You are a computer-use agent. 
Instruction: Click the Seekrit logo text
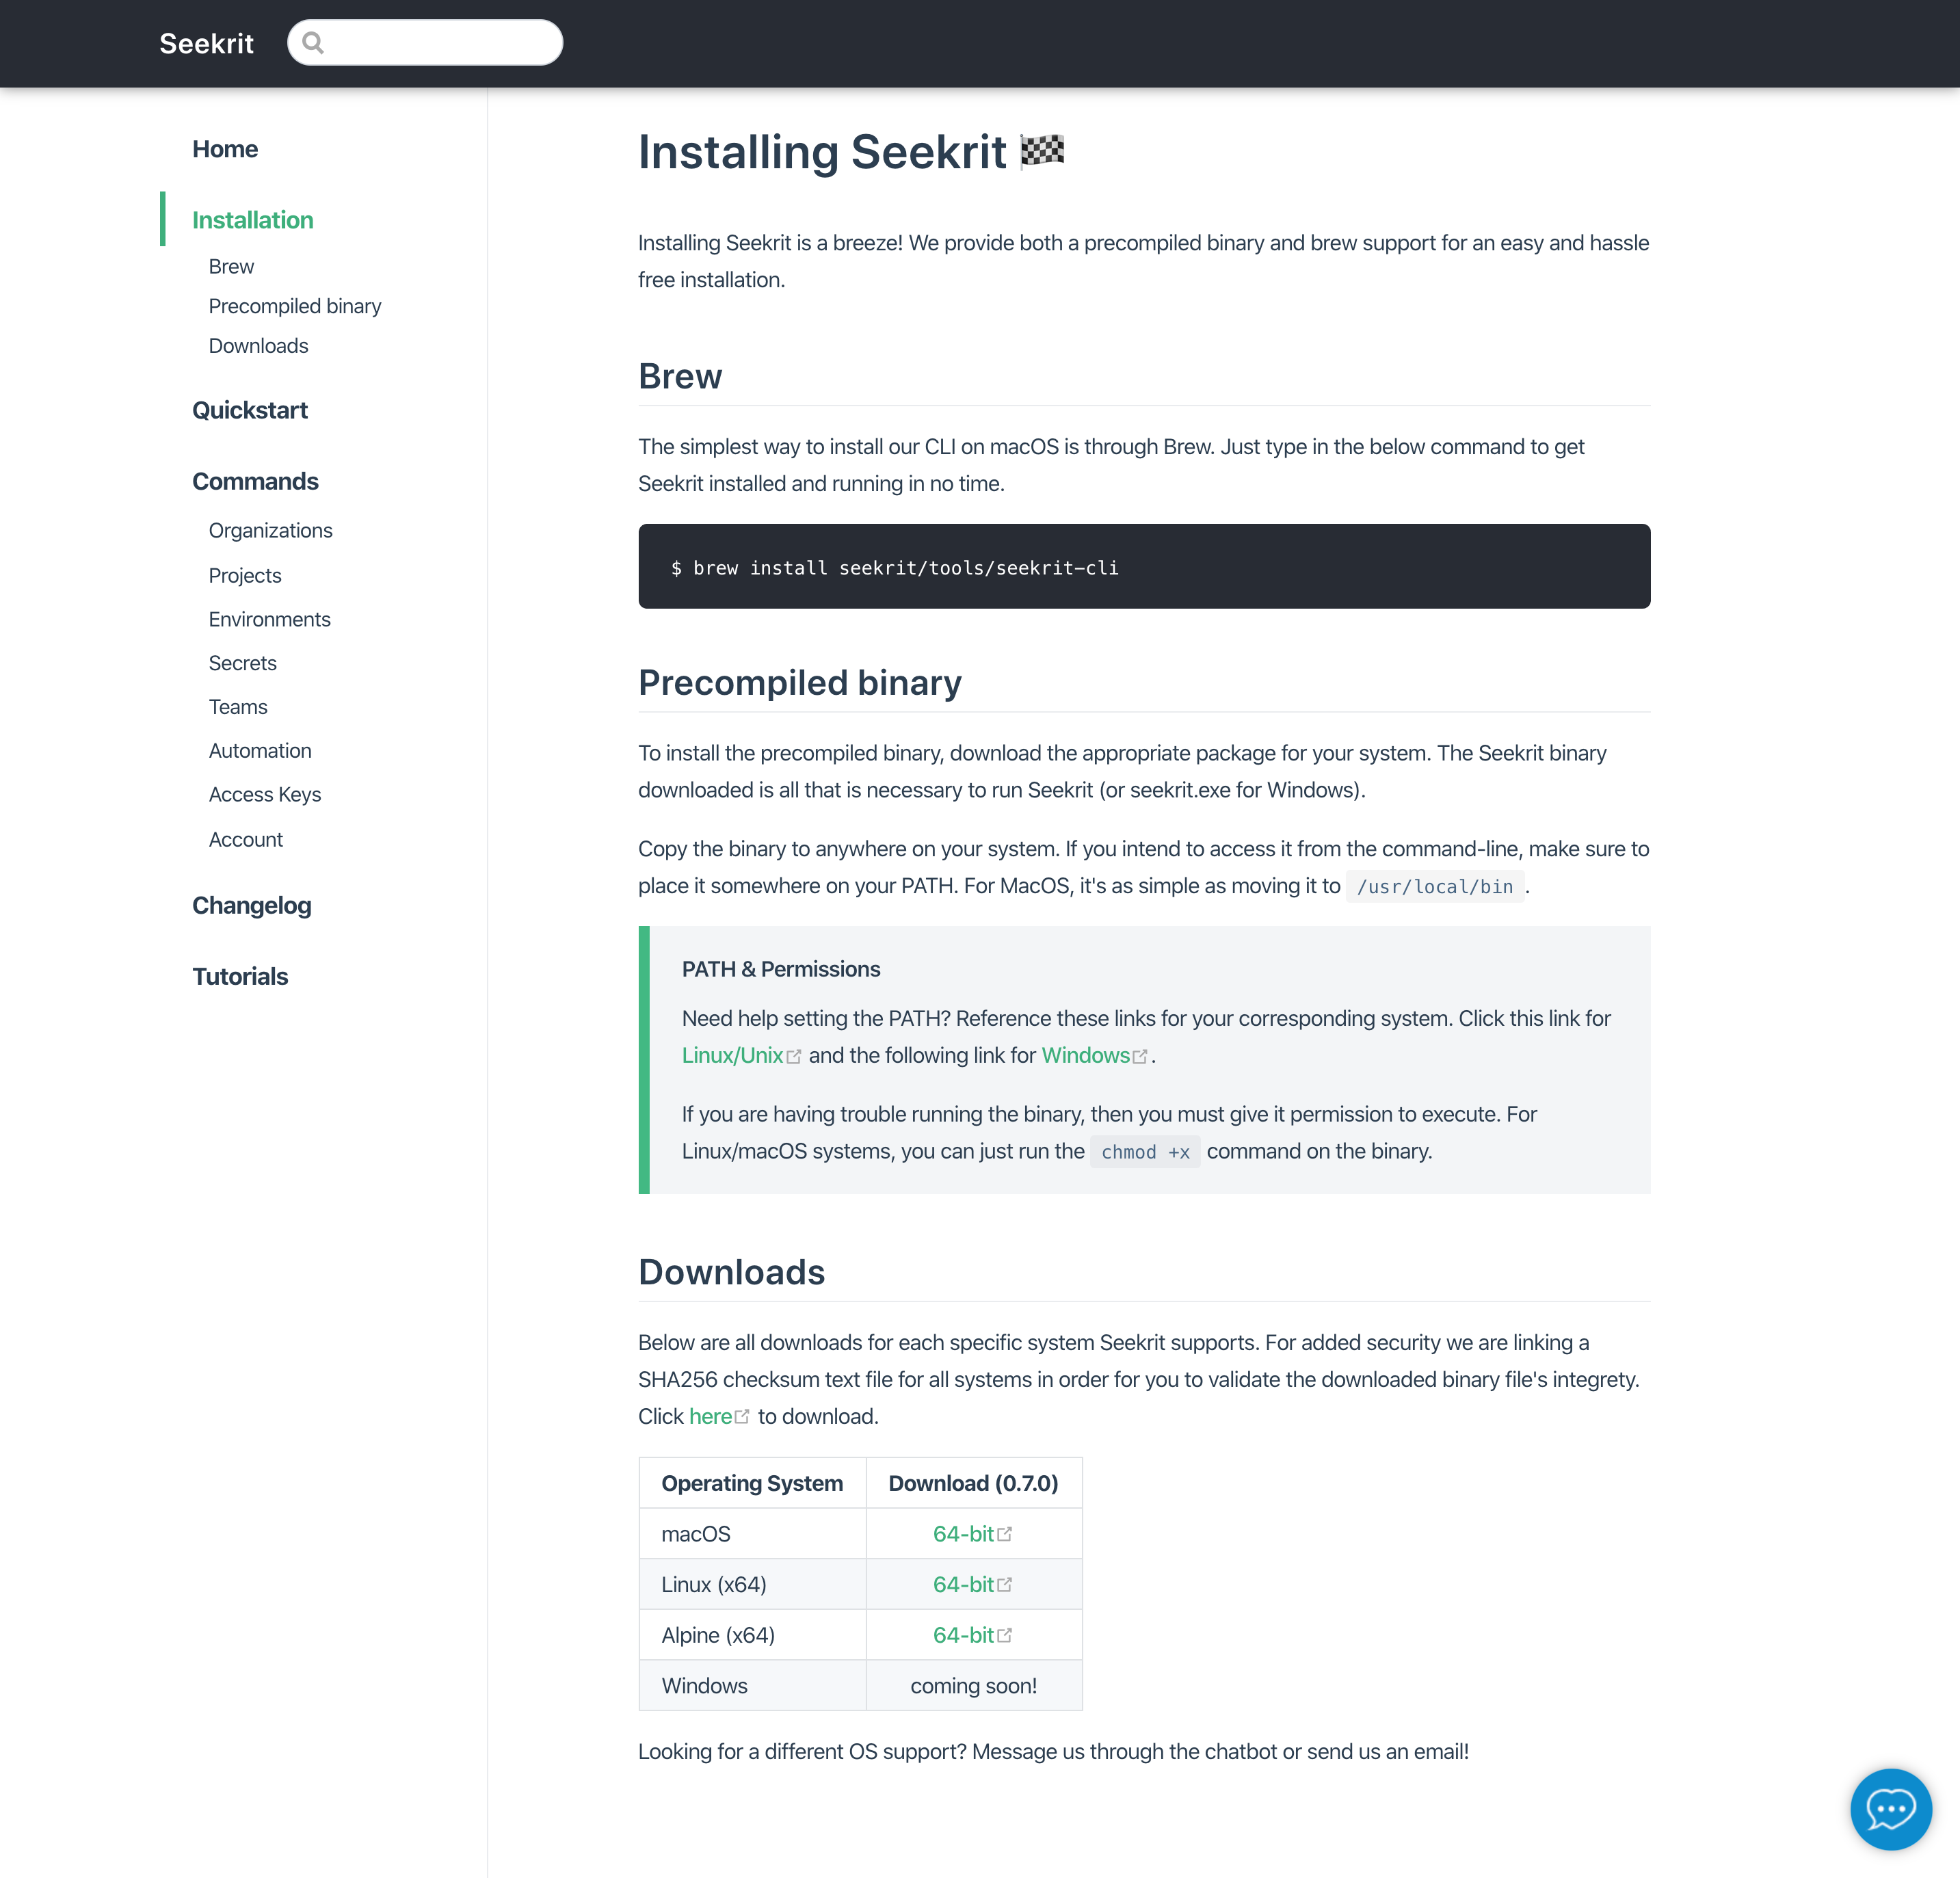(x=206, y=44)
